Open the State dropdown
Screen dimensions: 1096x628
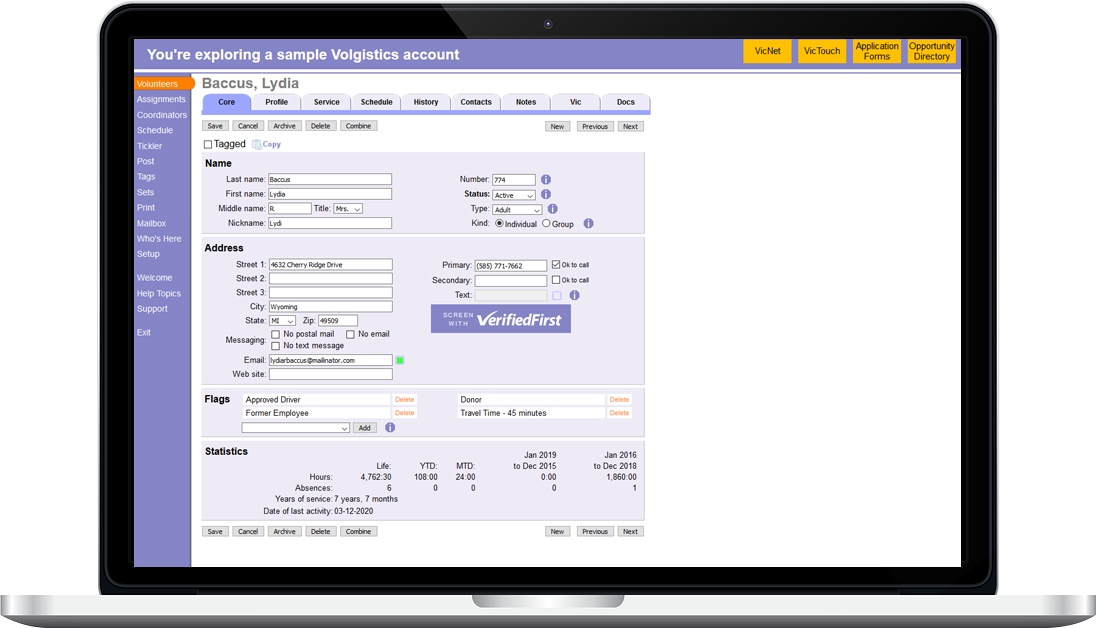coord(283,321)
